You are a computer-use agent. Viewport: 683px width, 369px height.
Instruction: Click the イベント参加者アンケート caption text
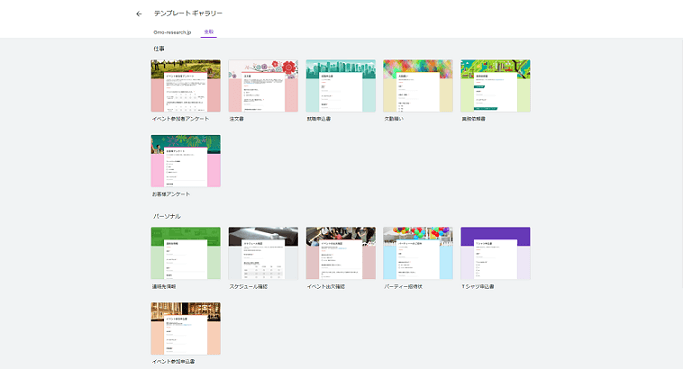point(180,119)
